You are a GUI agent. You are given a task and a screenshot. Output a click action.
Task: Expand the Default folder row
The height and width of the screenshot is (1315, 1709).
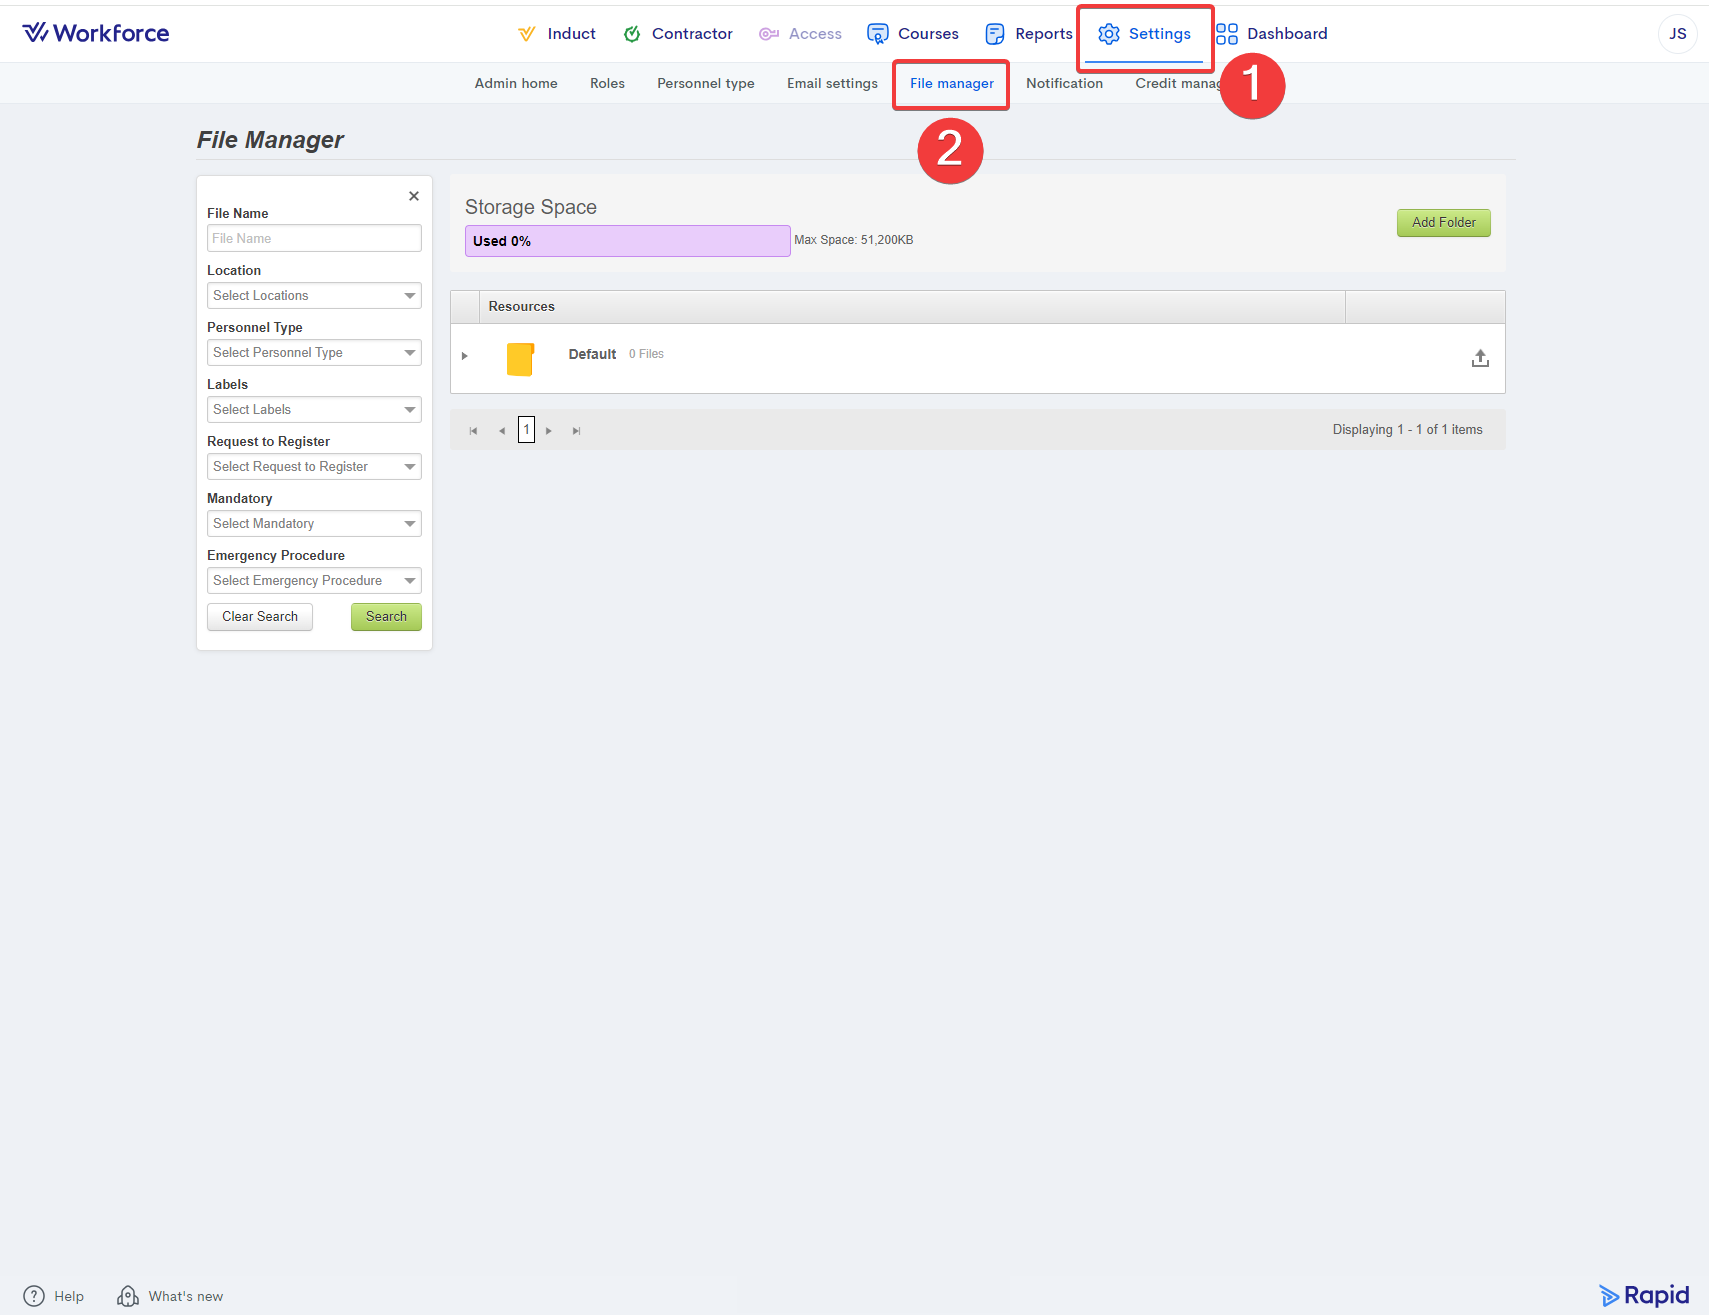(x=465, y=356)
